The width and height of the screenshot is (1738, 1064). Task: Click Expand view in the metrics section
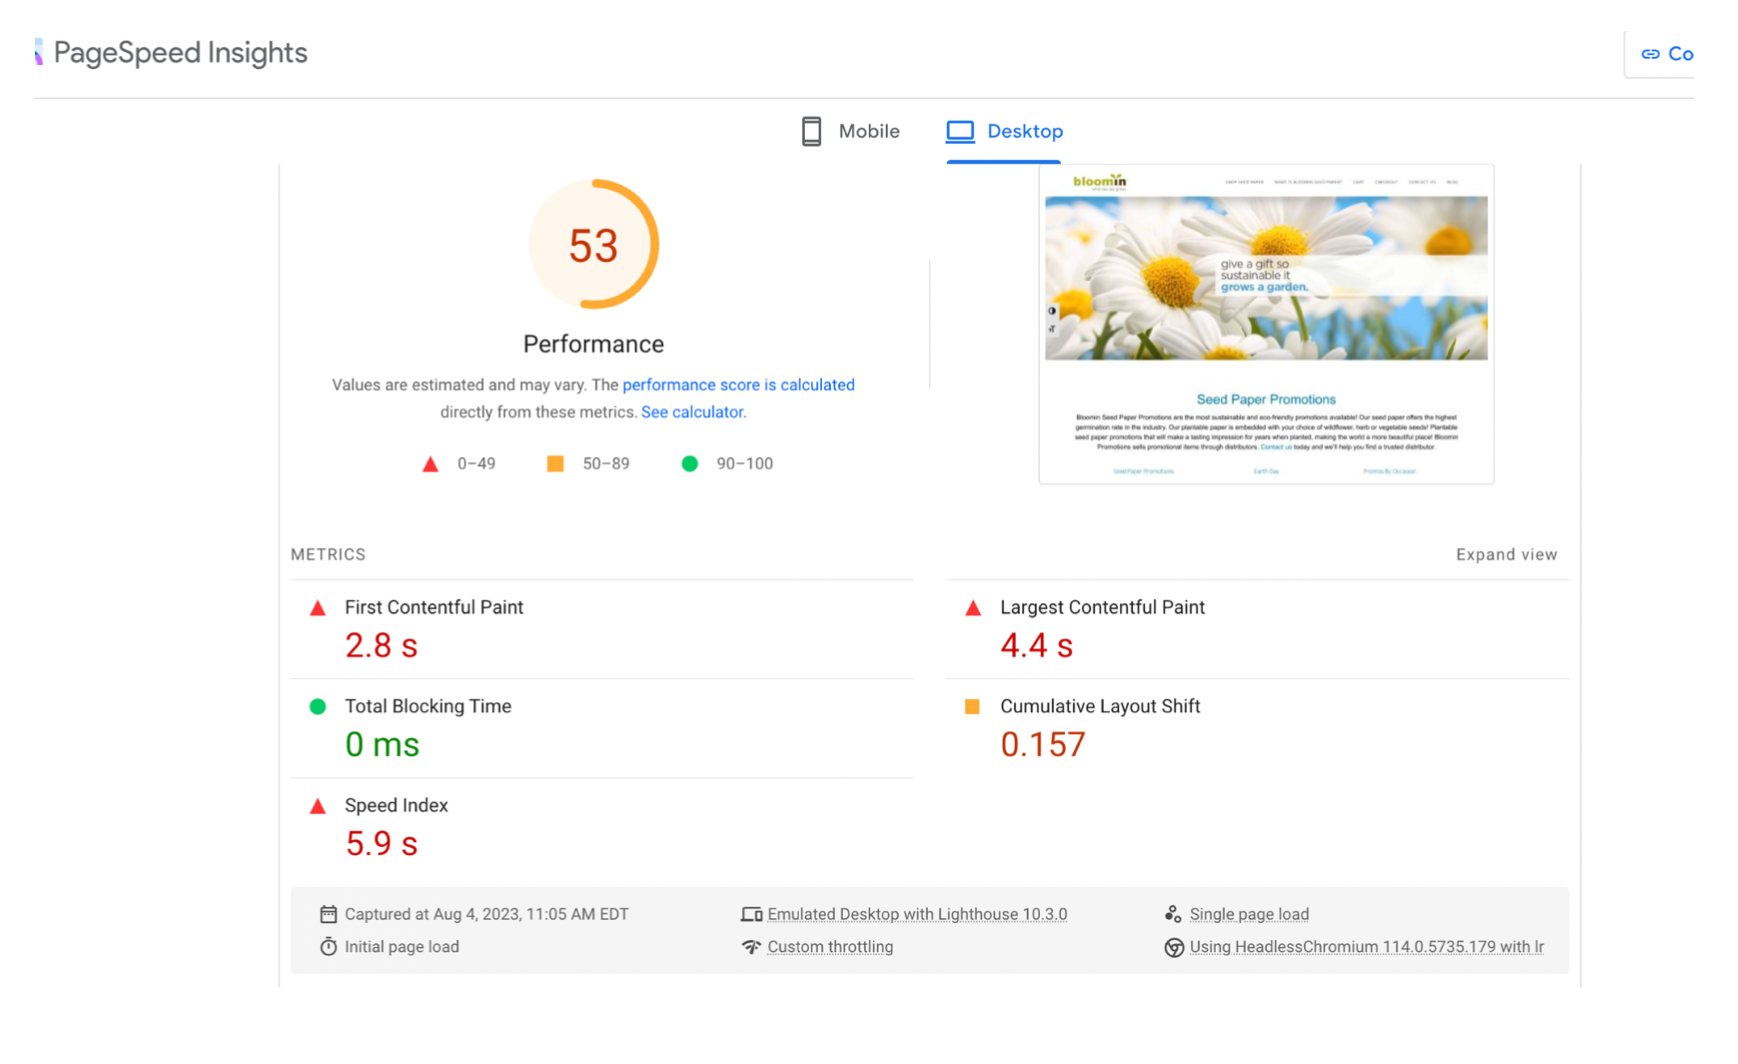(x=1506, y=554)
